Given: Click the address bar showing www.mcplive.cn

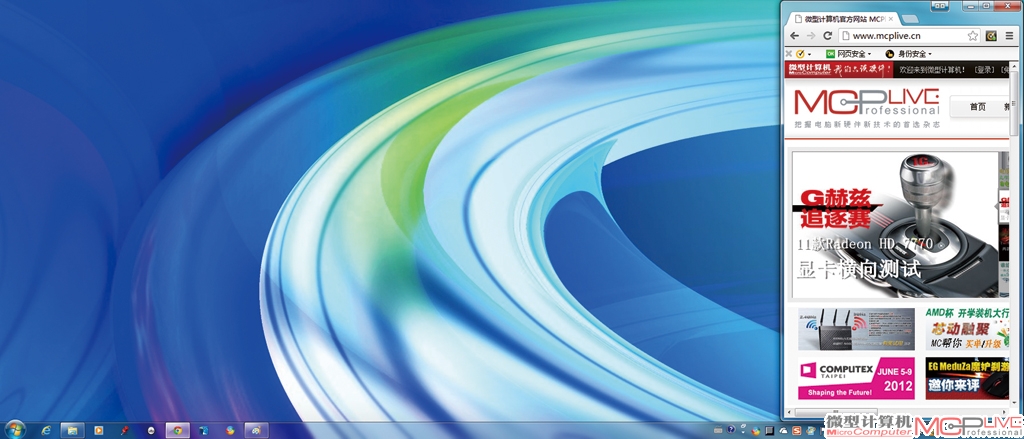Looking at the screenshot, I should coord(909,36).
